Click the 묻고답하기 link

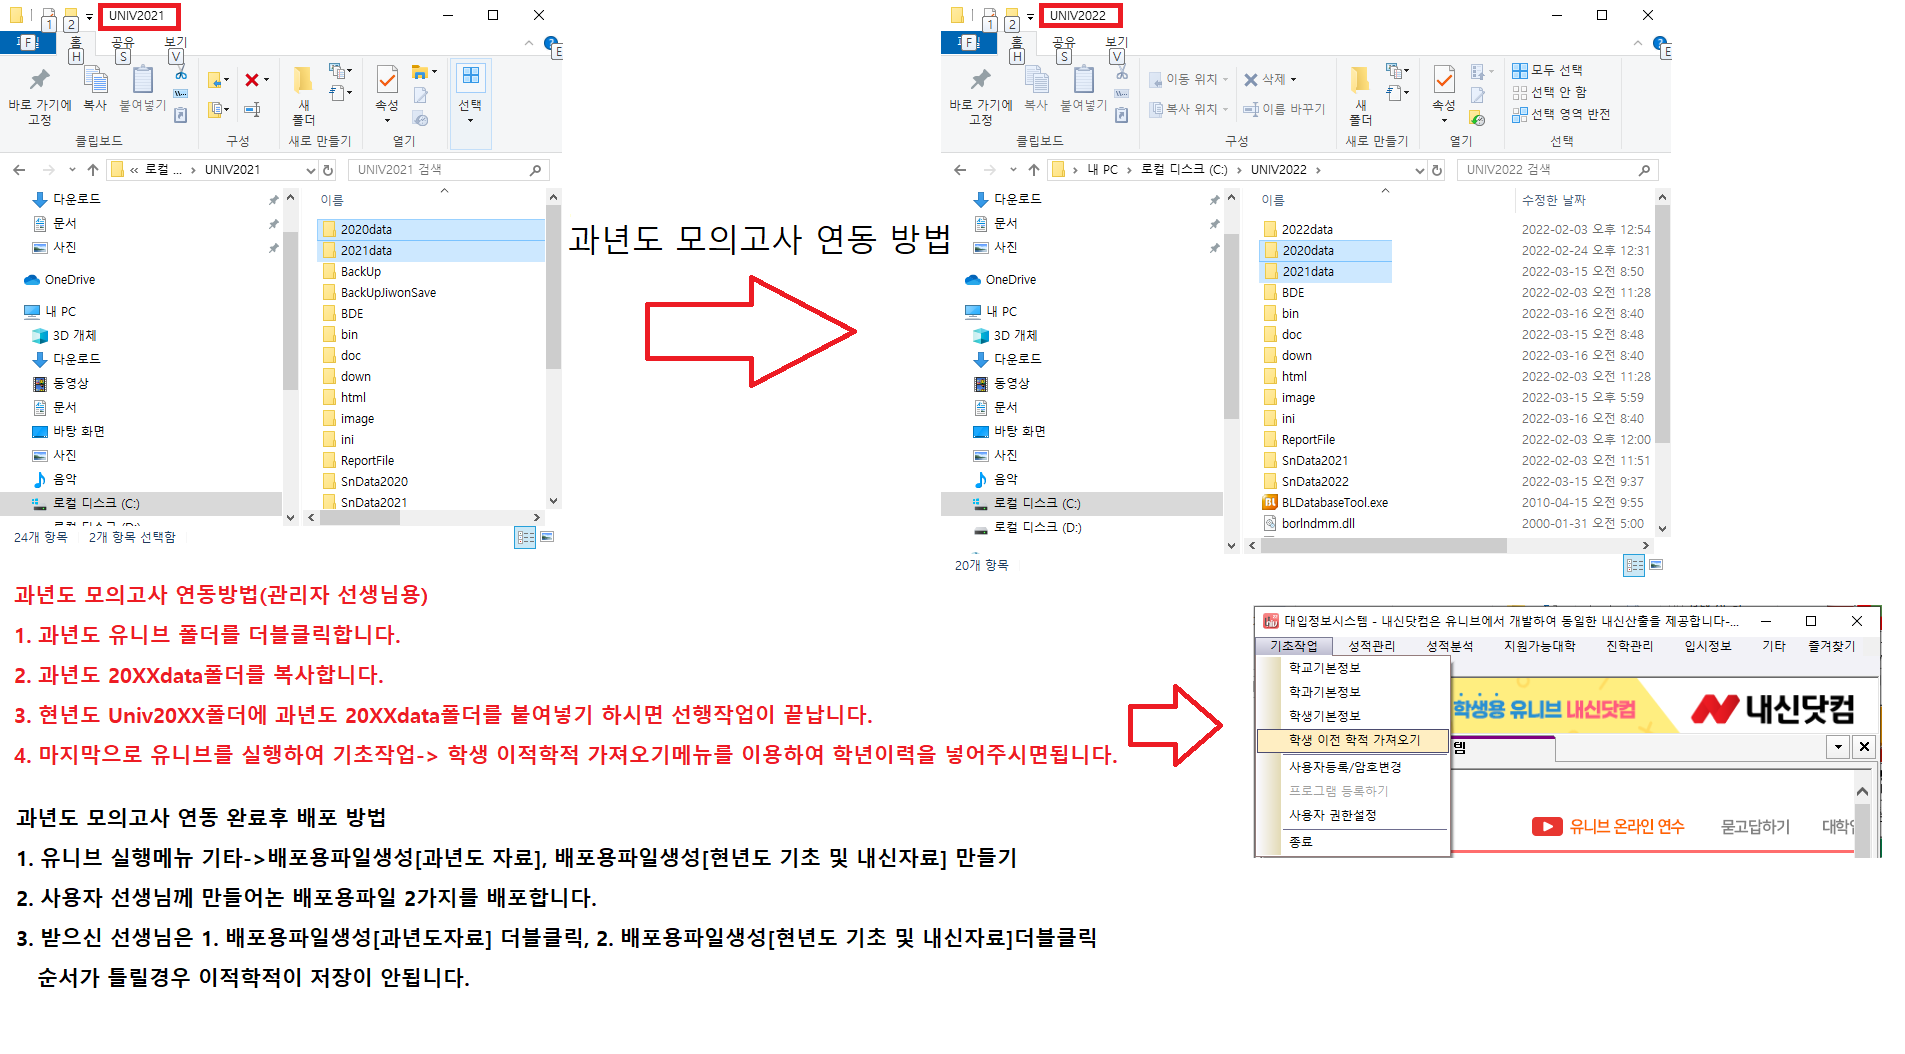pyautogui.click(x=1755, y=826)
